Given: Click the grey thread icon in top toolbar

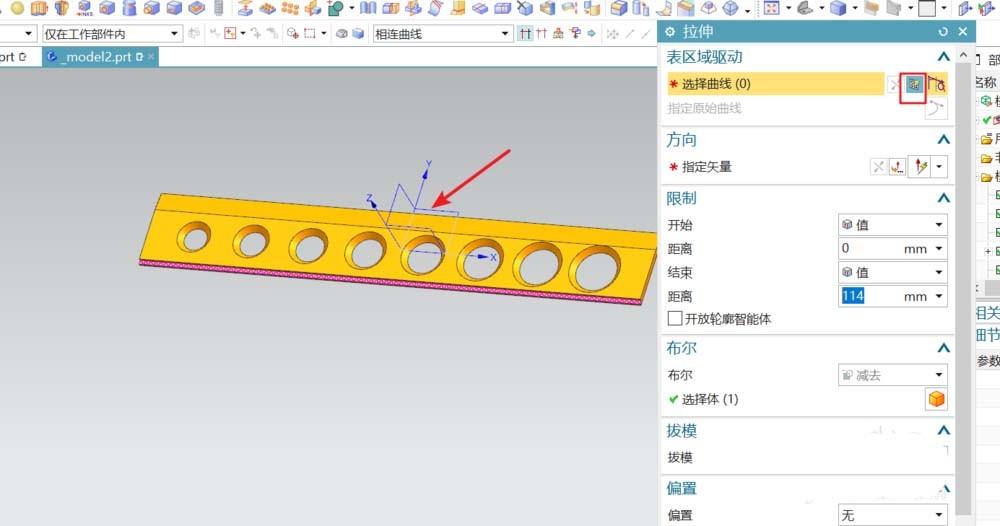Looking at the screenshot, I should coord(218,8).
